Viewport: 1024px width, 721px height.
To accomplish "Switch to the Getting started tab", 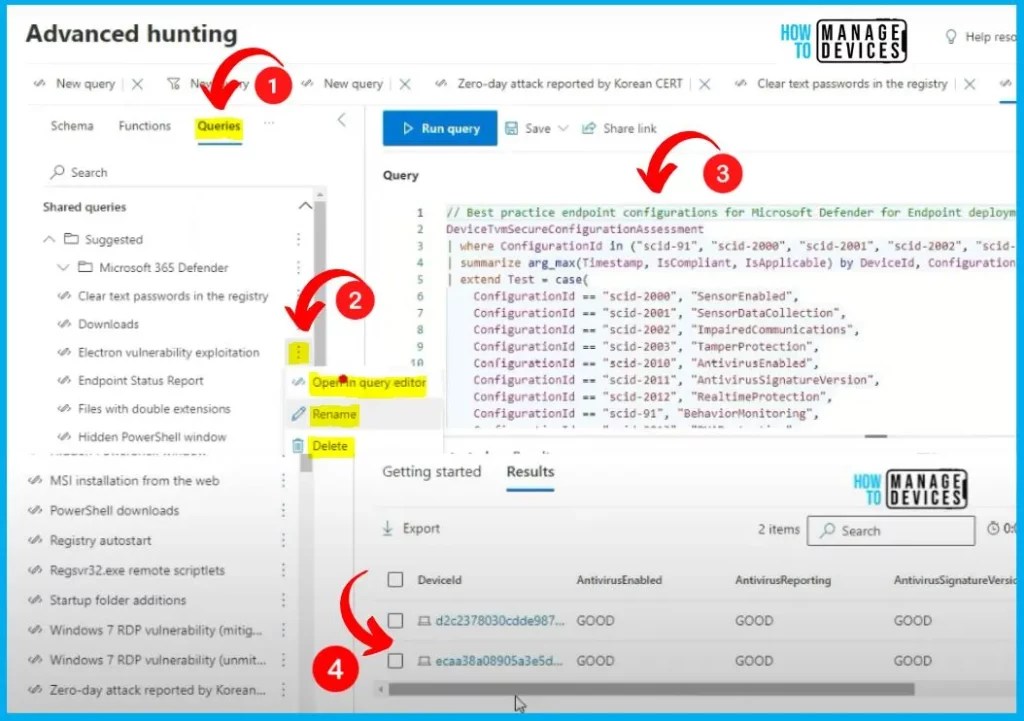I will click(x=432, y=472).
